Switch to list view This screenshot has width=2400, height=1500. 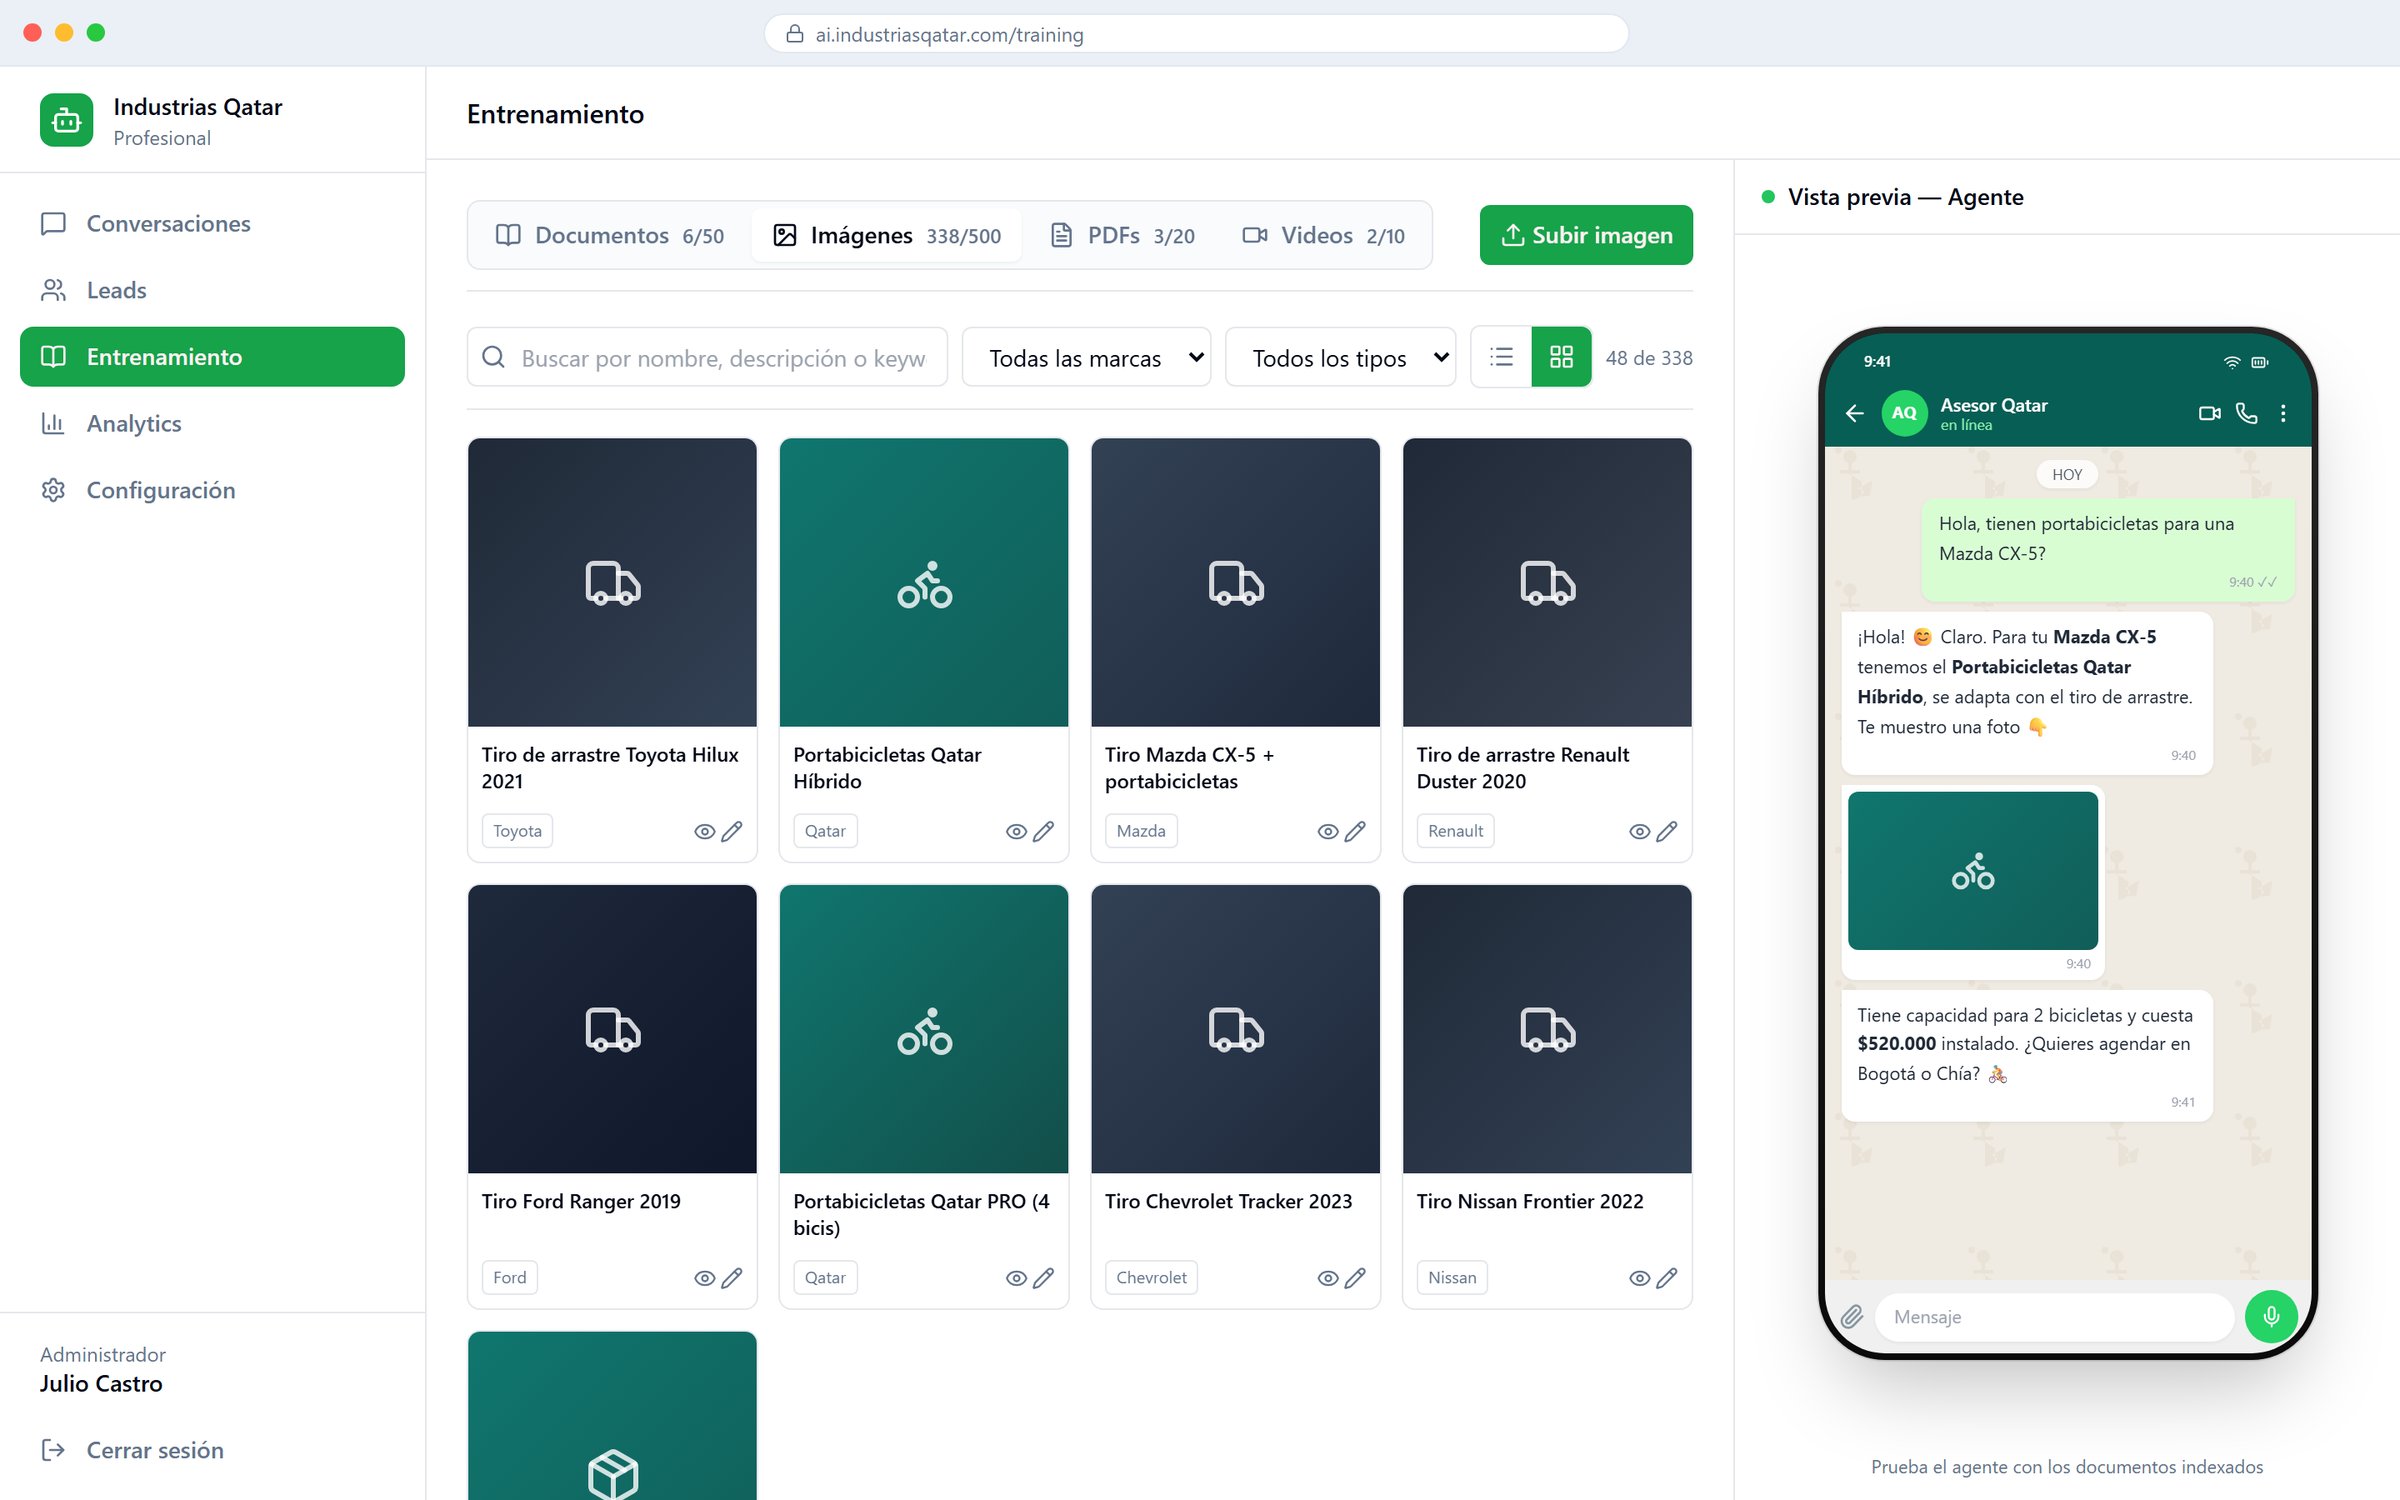tap(1501, 357)
